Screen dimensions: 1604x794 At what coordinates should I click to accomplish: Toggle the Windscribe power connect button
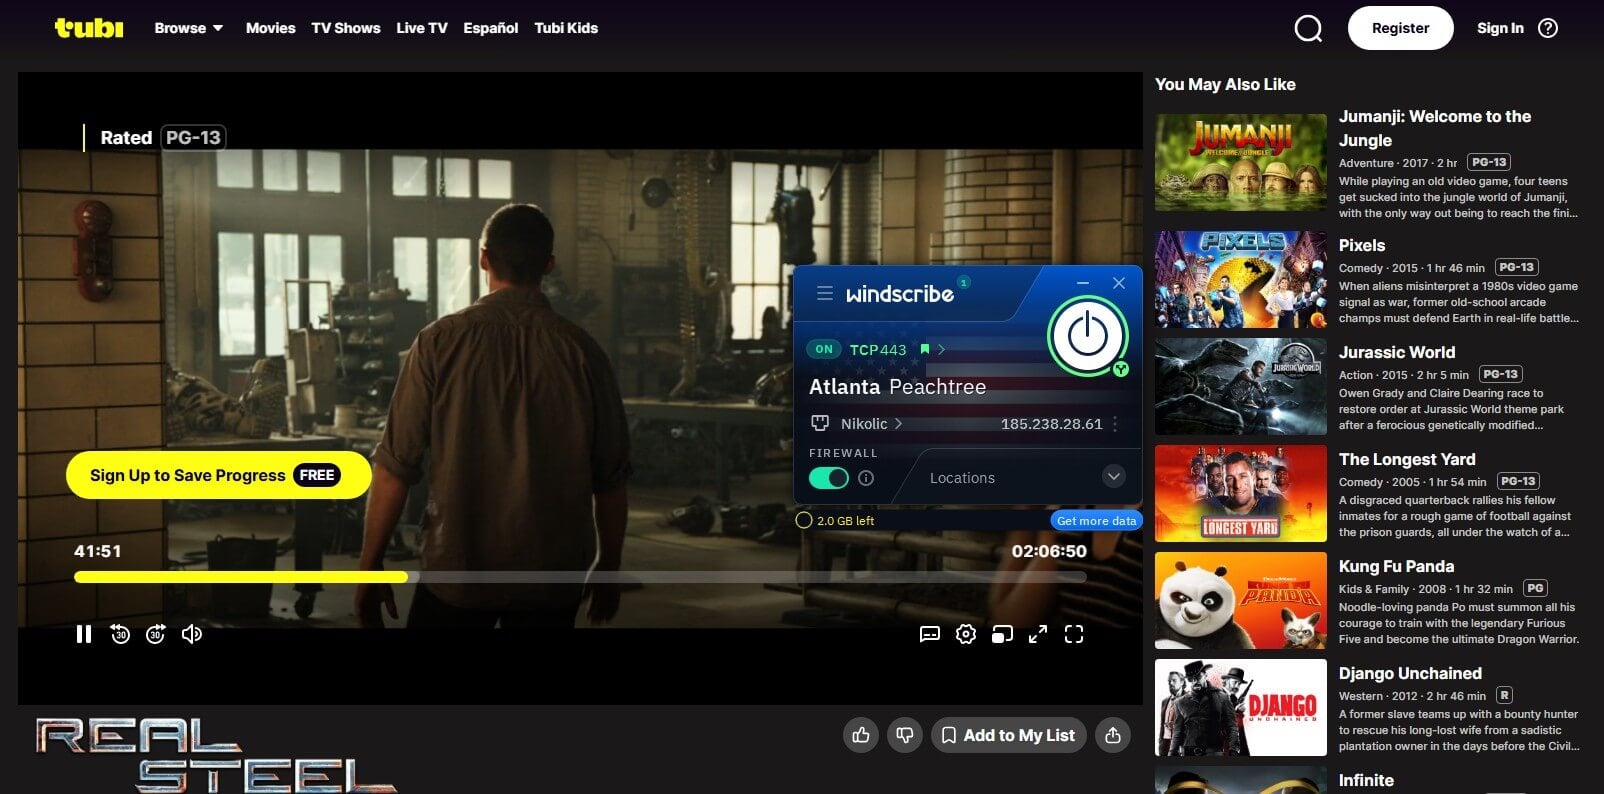coord(1088,336)
